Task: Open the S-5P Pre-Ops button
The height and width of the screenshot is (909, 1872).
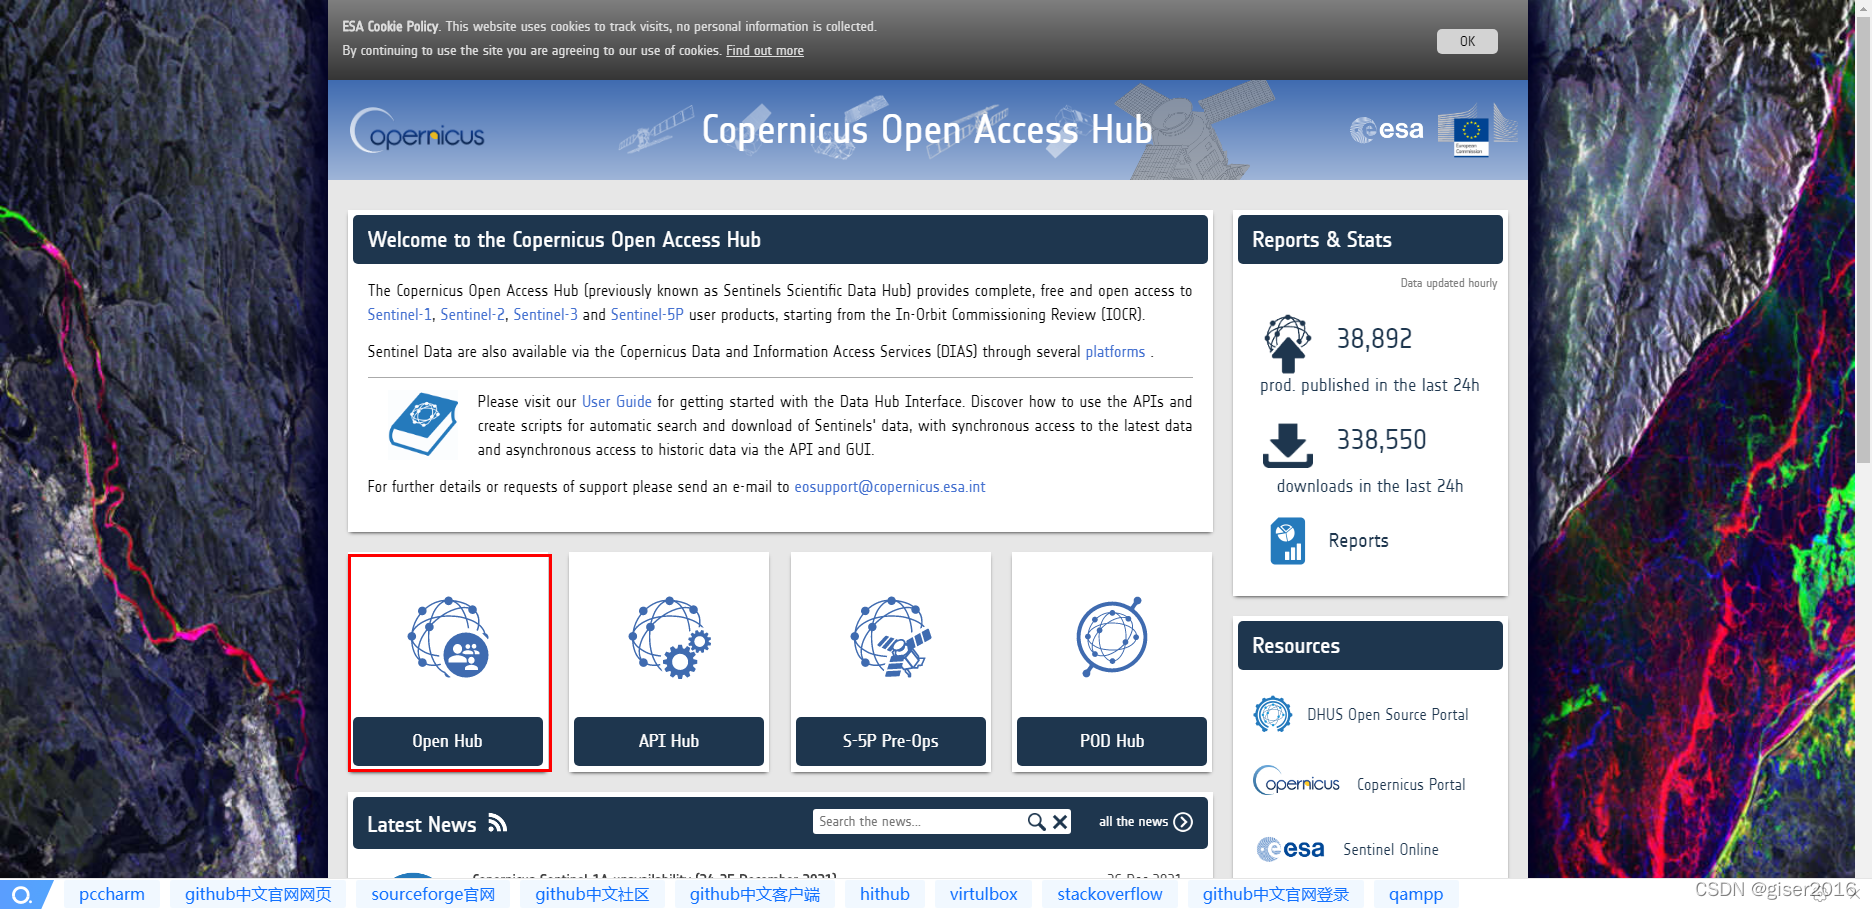Action: [891, 741]
